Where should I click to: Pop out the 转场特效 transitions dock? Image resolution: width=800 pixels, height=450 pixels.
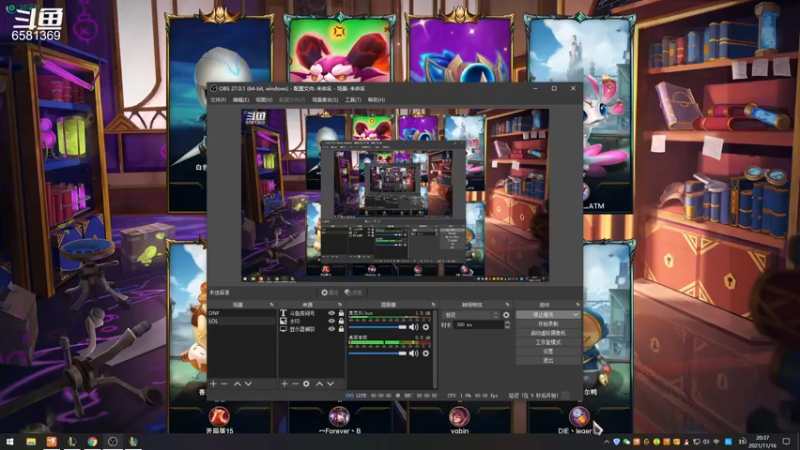(x=507, y=305)
